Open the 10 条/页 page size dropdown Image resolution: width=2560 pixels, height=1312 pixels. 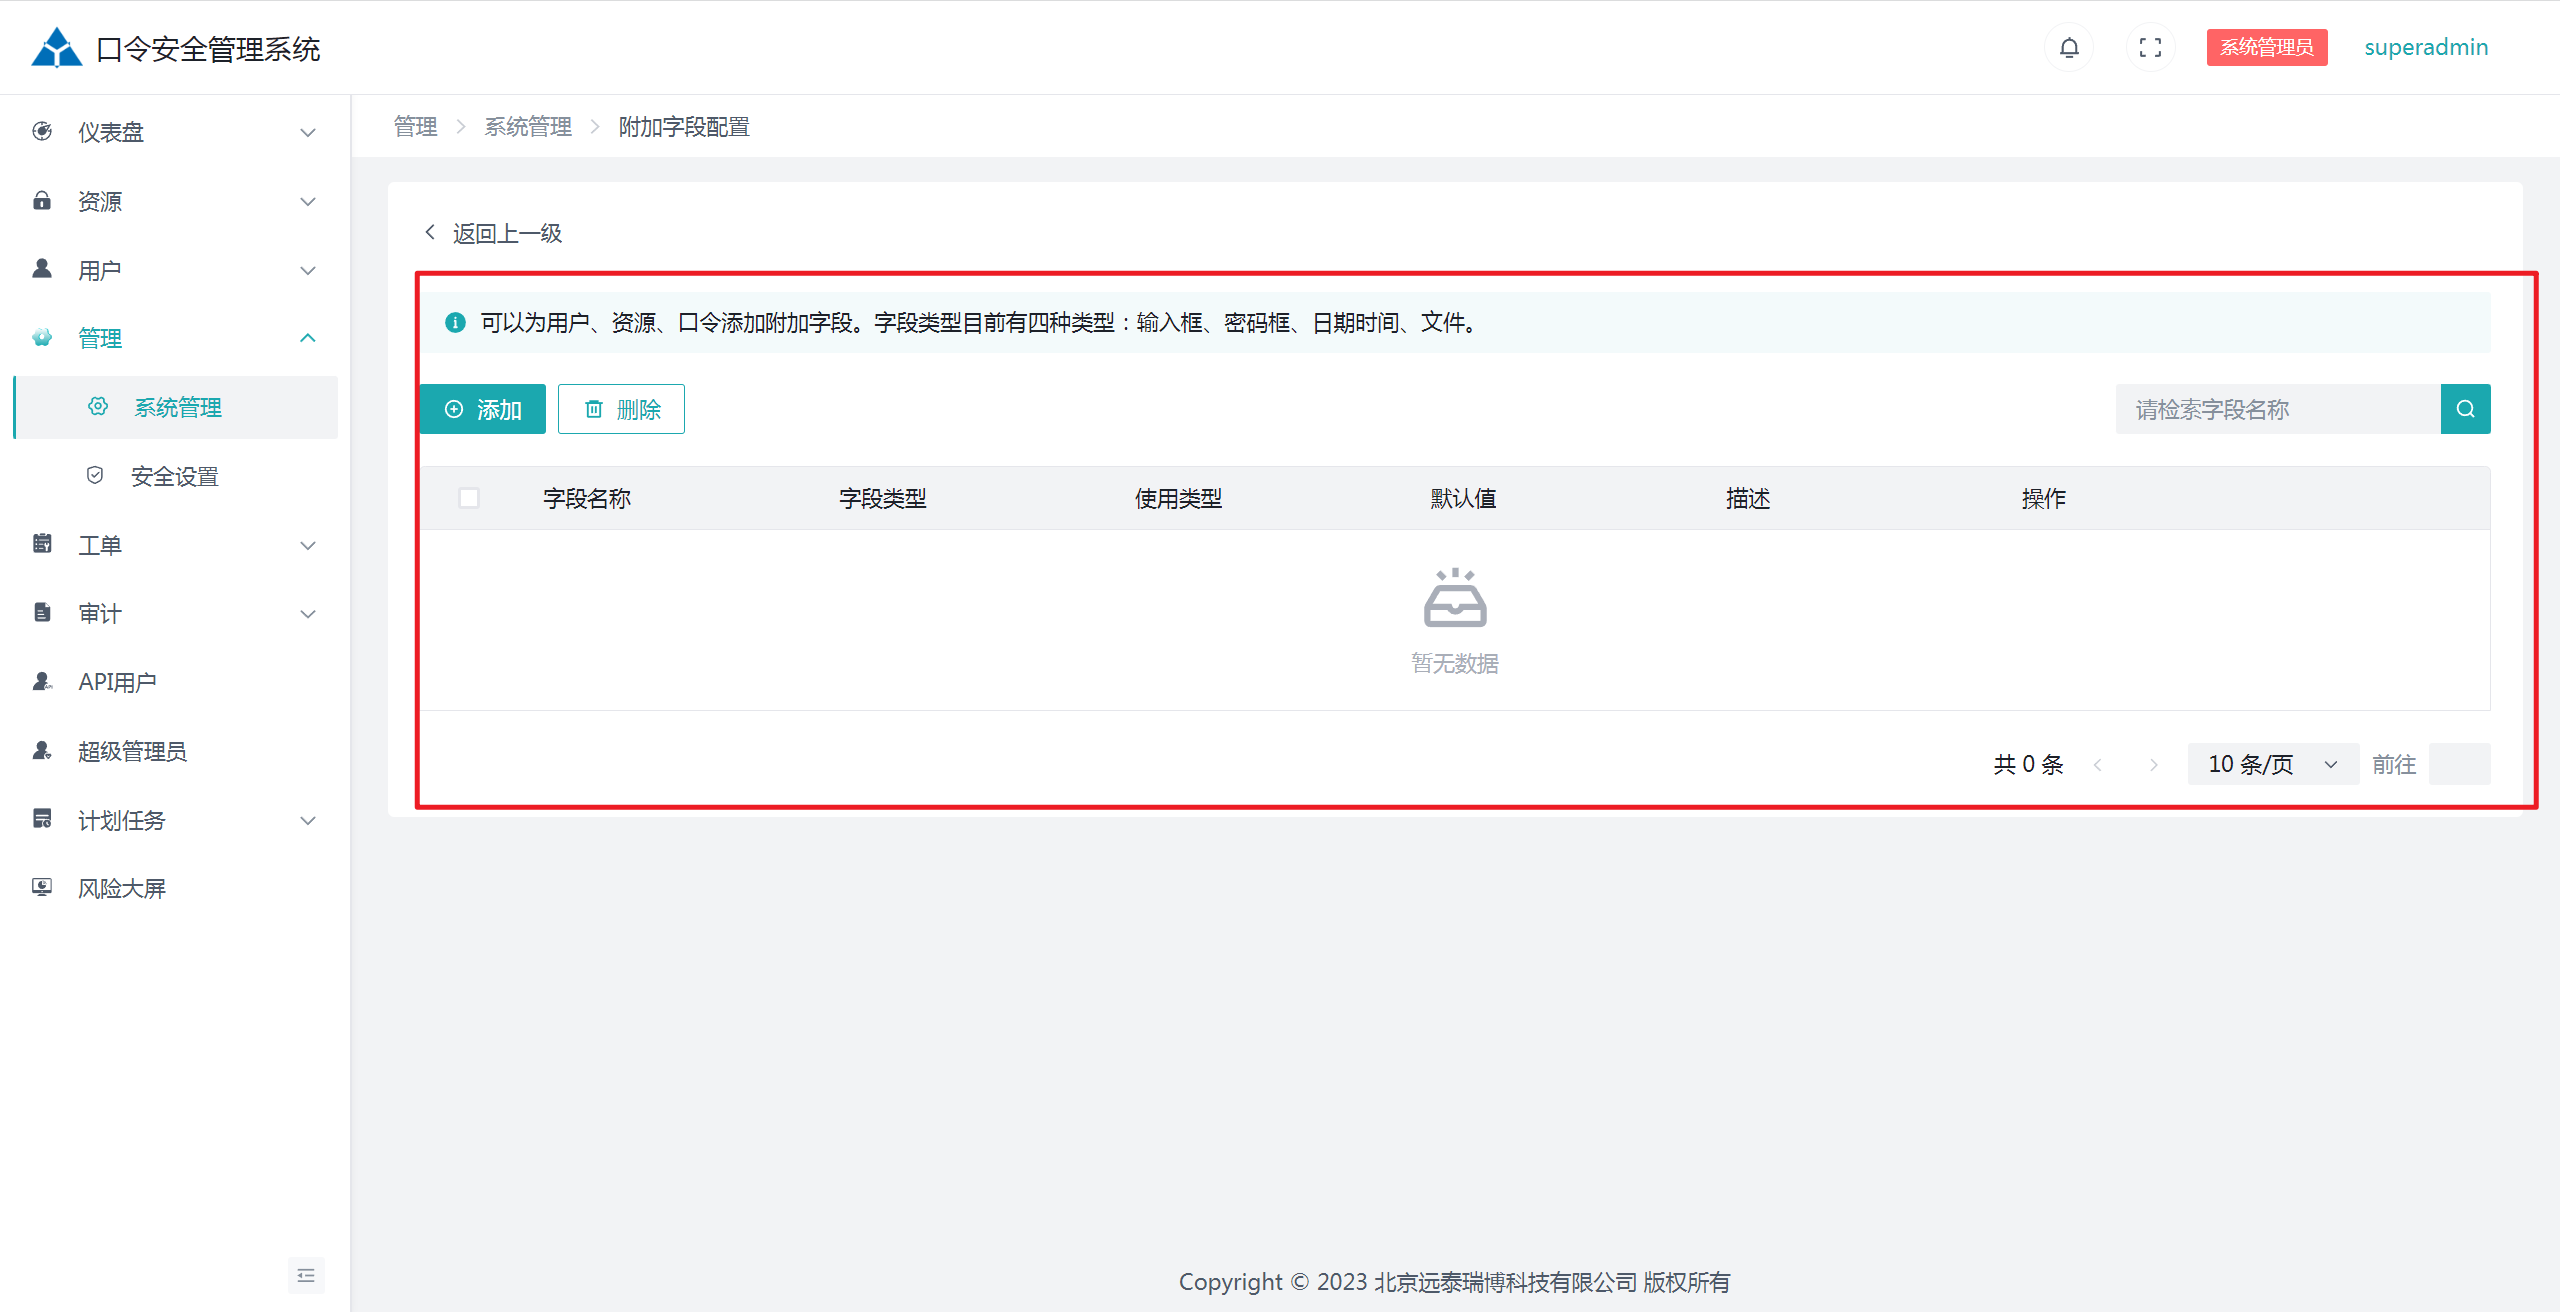[2272, 764]
